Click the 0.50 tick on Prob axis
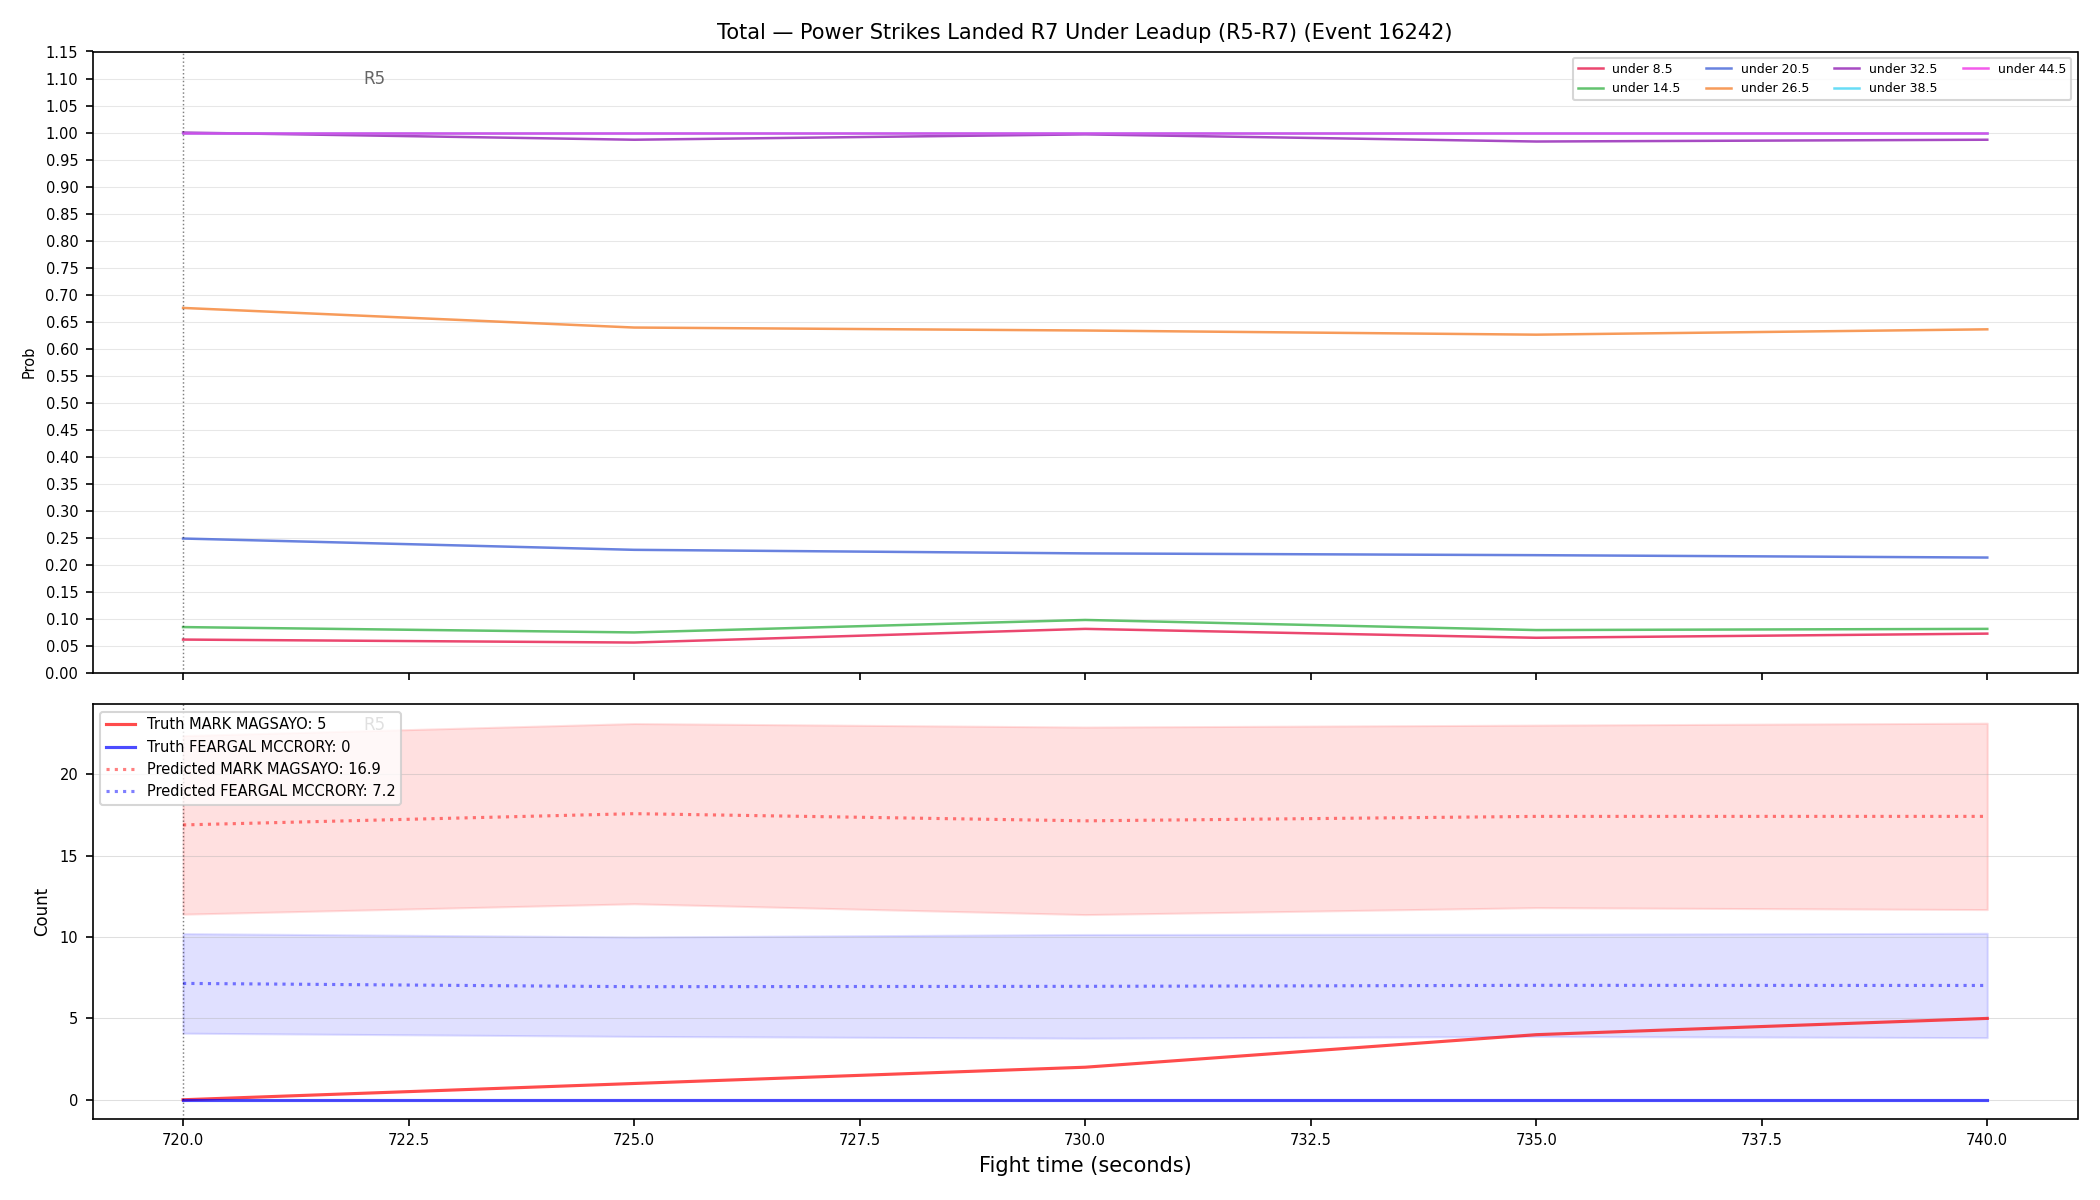2100x1200 pixels. (x=62, y=403)
